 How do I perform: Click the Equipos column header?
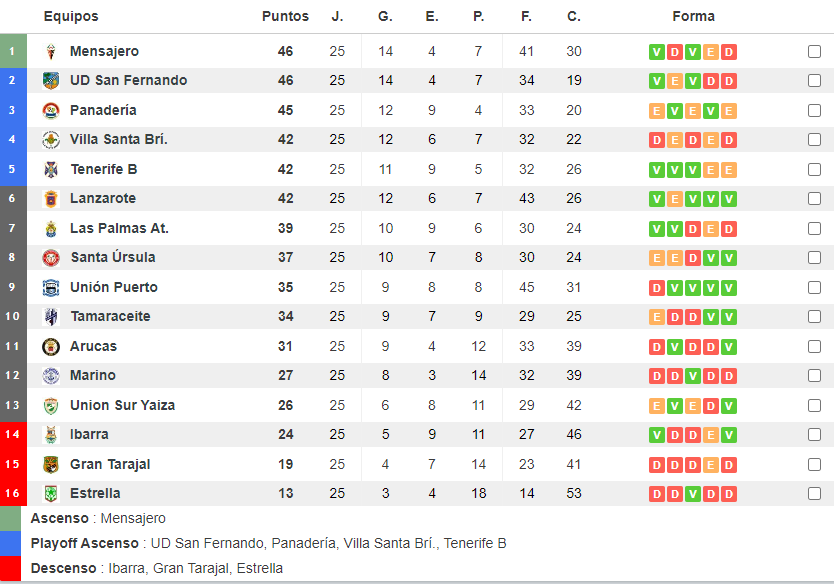[71, 16]
